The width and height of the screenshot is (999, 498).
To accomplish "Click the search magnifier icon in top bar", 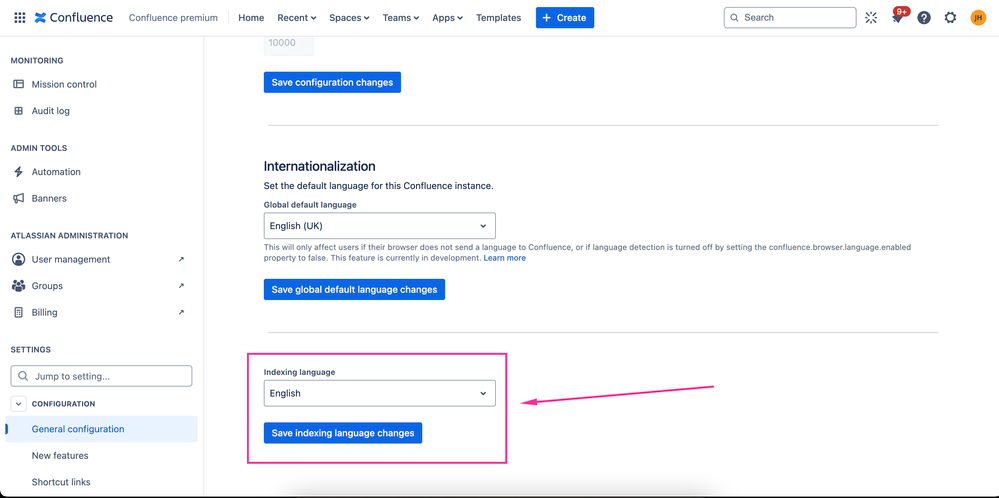I will (735, 18).
